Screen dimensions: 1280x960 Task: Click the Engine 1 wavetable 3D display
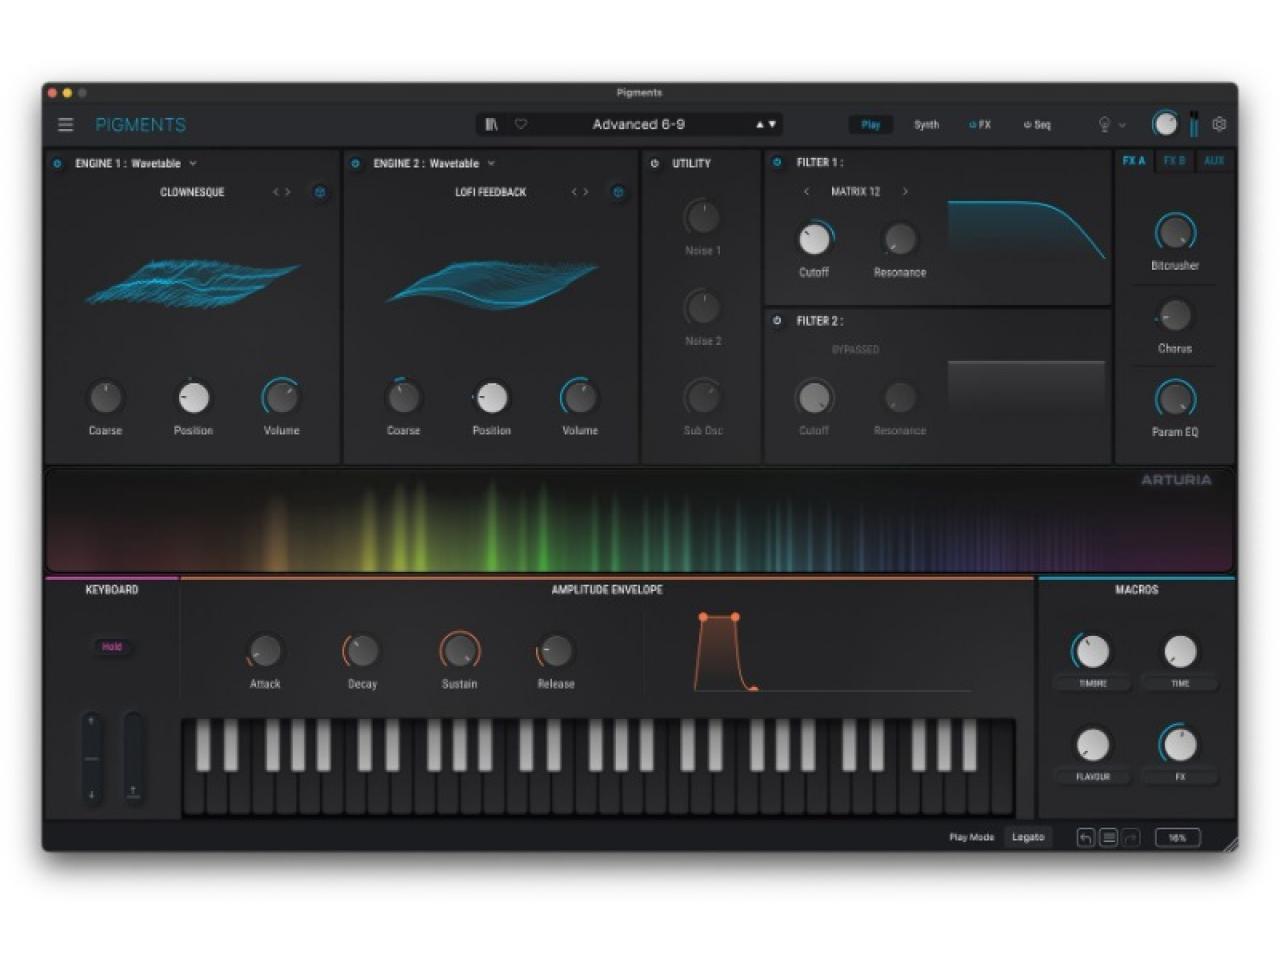pyautogui.click(x=193, y=283)
